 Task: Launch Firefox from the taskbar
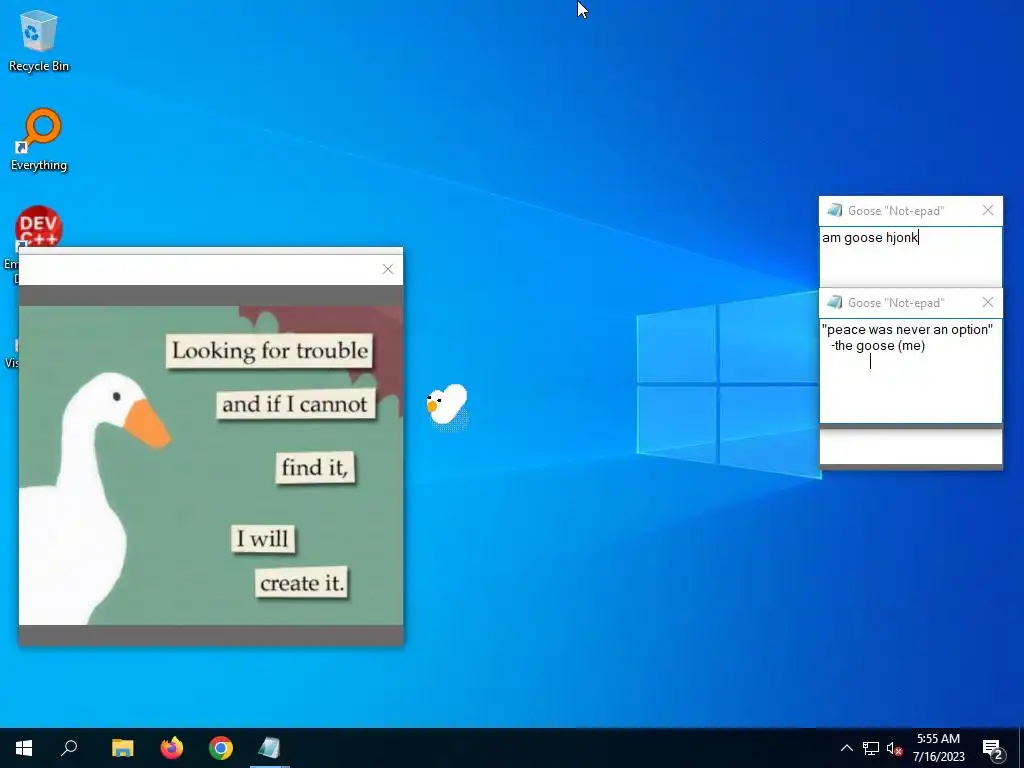click(x=172, y=748)
